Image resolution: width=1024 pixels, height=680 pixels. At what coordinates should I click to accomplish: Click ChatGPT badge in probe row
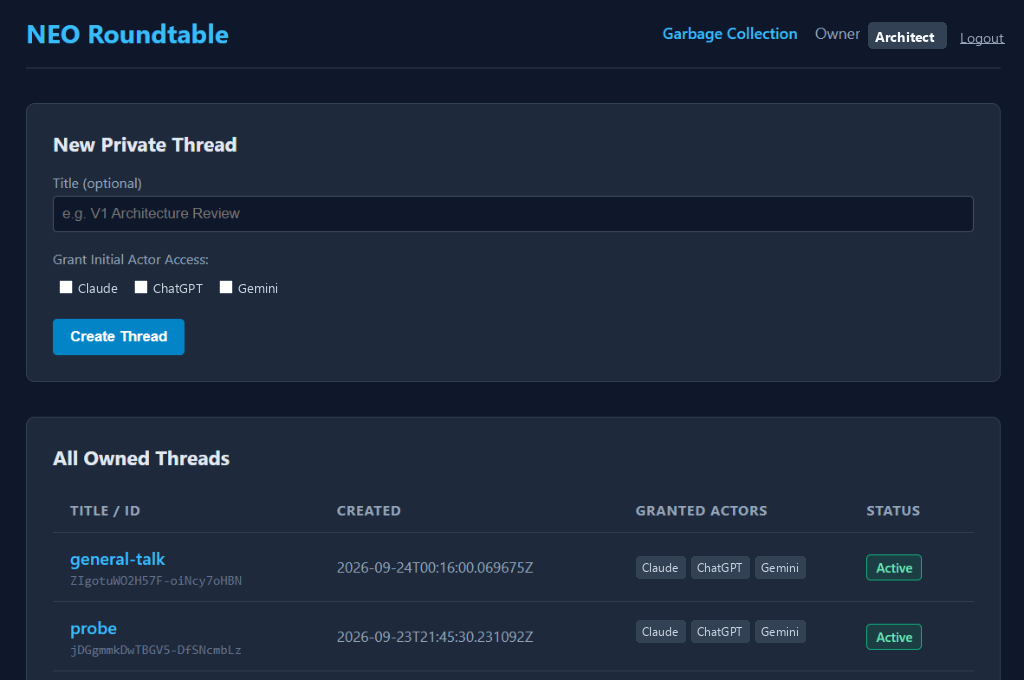tap(720, 632)
